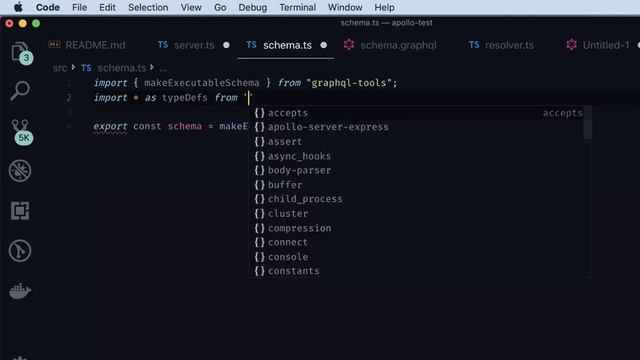Click the "graphql-tools" string
The image size is (640, 360).
tap(349, 83)
